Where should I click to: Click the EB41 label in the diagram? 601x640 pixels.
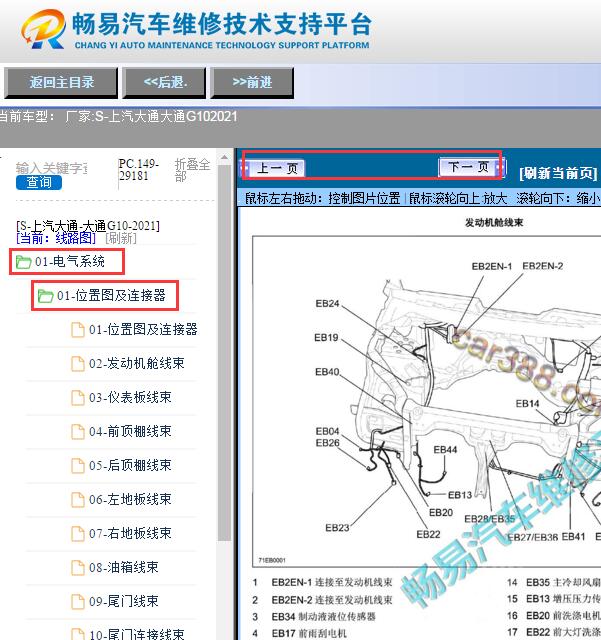click(574, 537)
